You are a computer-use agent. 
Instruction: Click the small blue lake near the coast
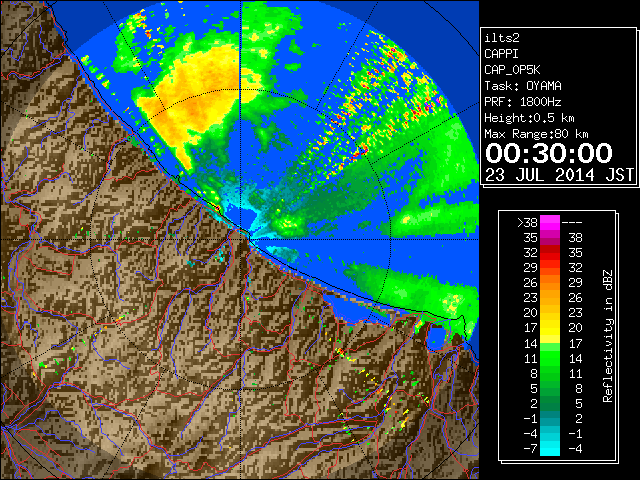click(437, 338)
